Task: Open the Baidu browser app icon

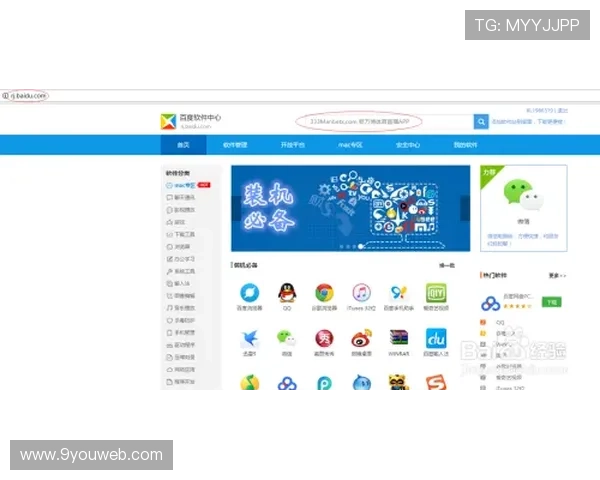Action: pyautogui.click(x=249, y=293)
